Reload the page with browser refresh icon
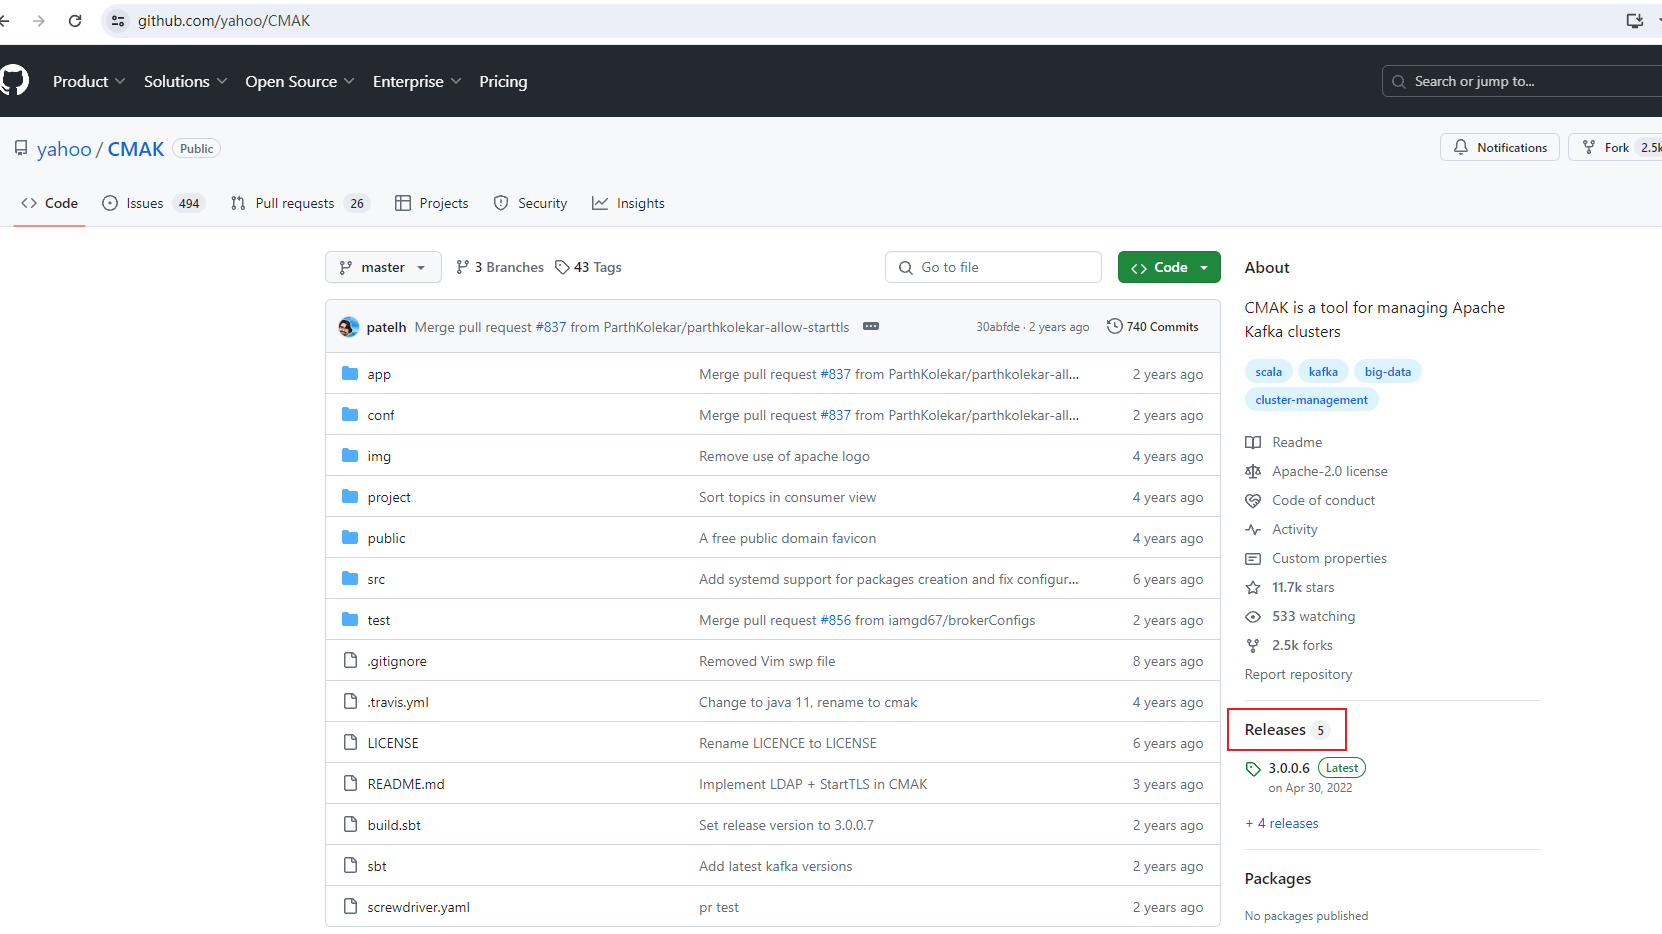 [75, 21]
